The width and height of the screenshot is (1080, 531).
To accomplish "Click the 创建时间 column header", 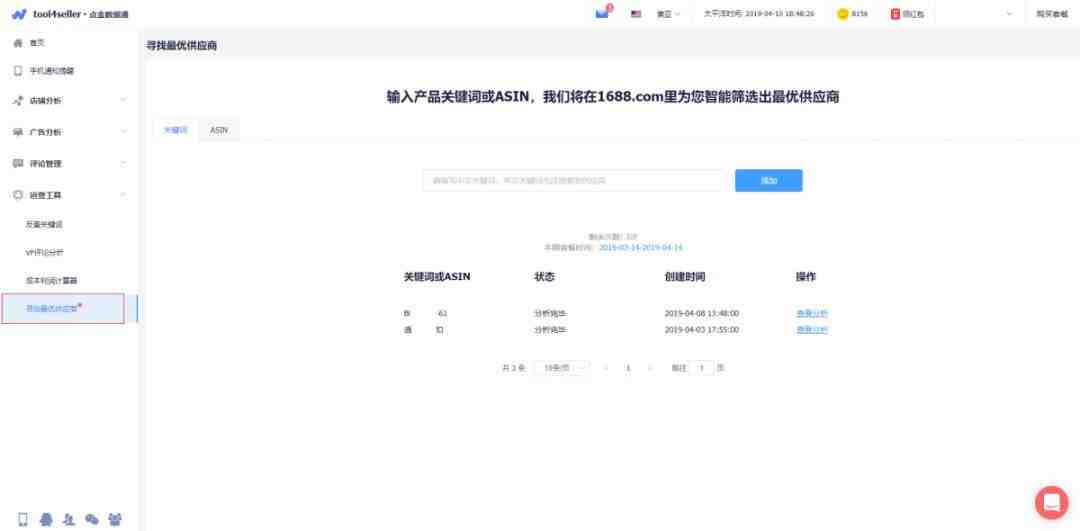I will pyautogui.click(x=685, y=277).
